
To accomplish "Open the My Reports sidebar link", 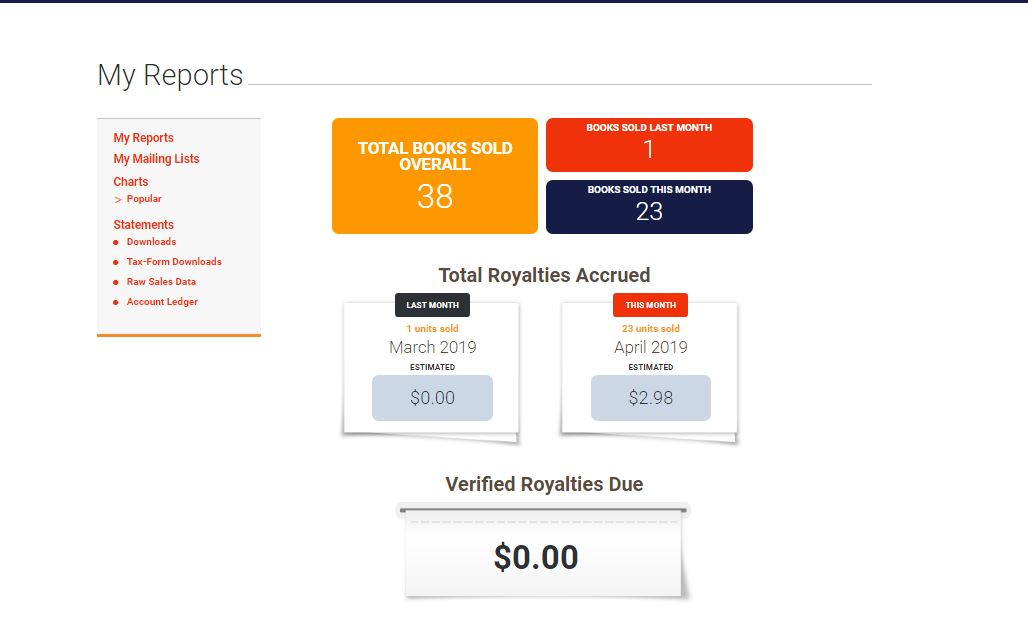I will coord(143,138).
